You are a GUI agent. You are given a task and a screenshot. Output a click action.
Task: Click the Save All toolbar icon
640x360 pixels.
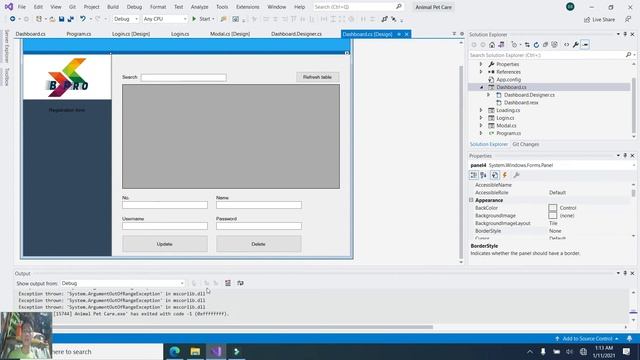click(71, 19)
